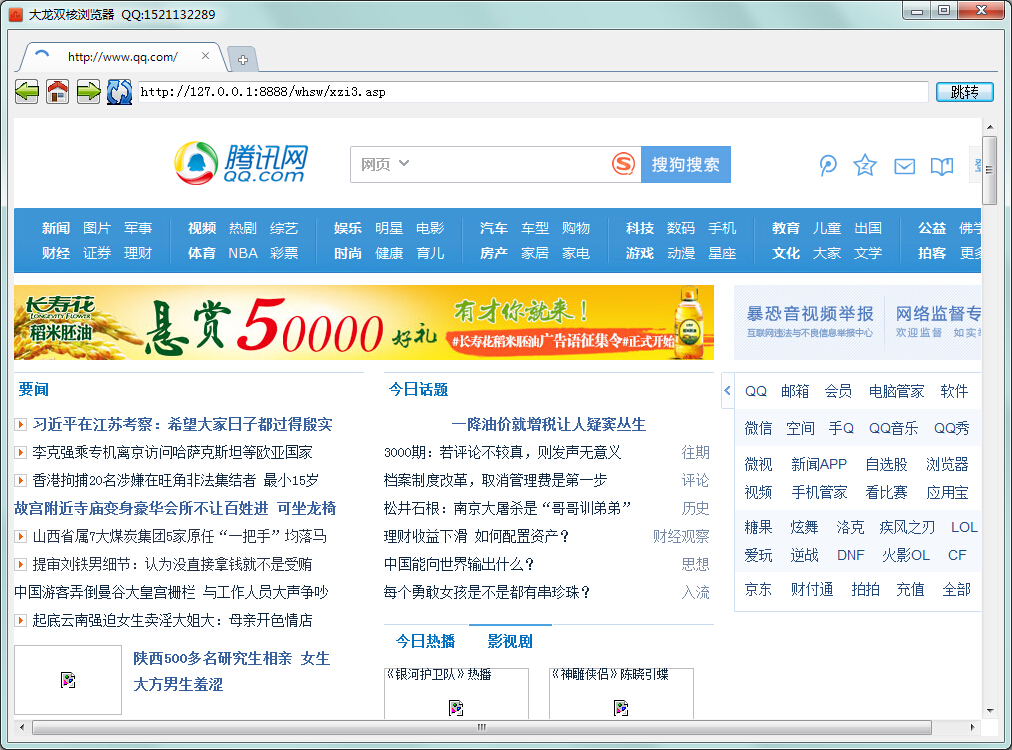This screenshot has height=750, width=1012.
Task: Click the Sogou search logo icon
Action: 623,164
